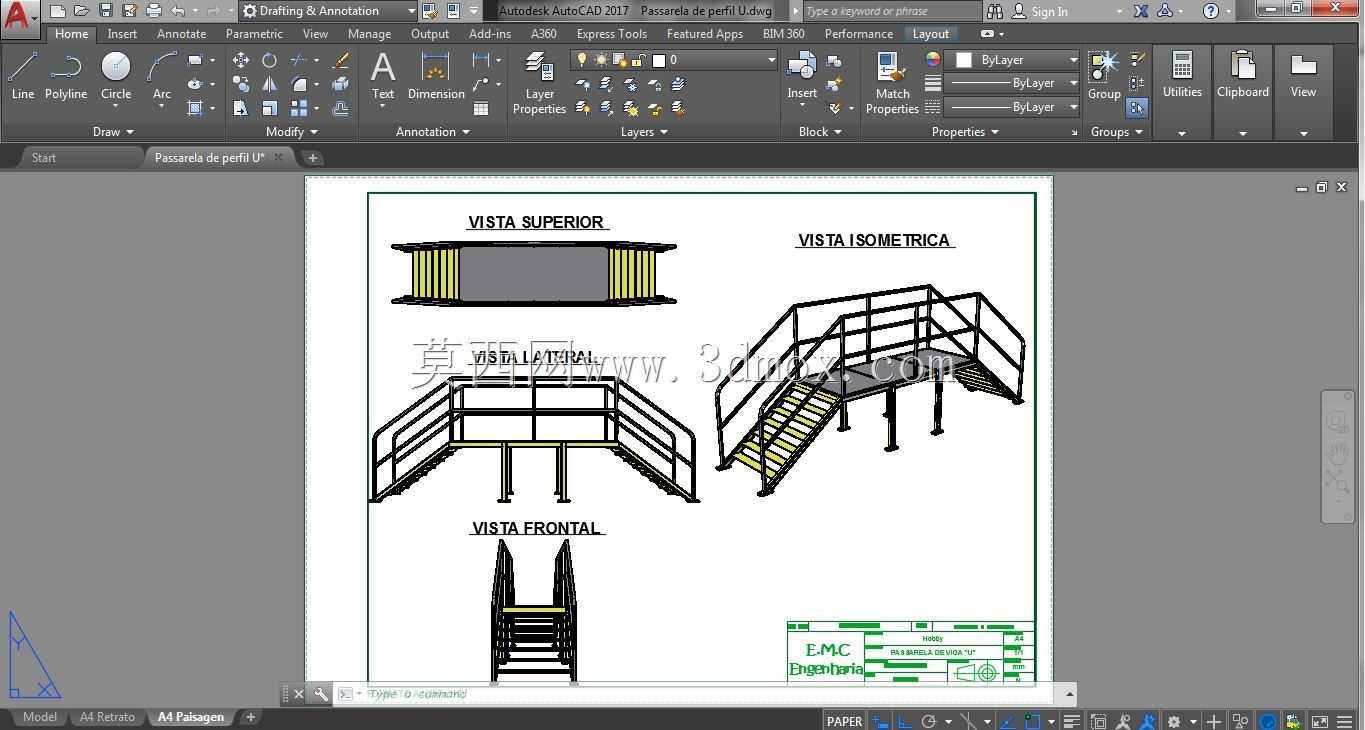Open the Insert ribbon tab

click(x=122, y=33)
